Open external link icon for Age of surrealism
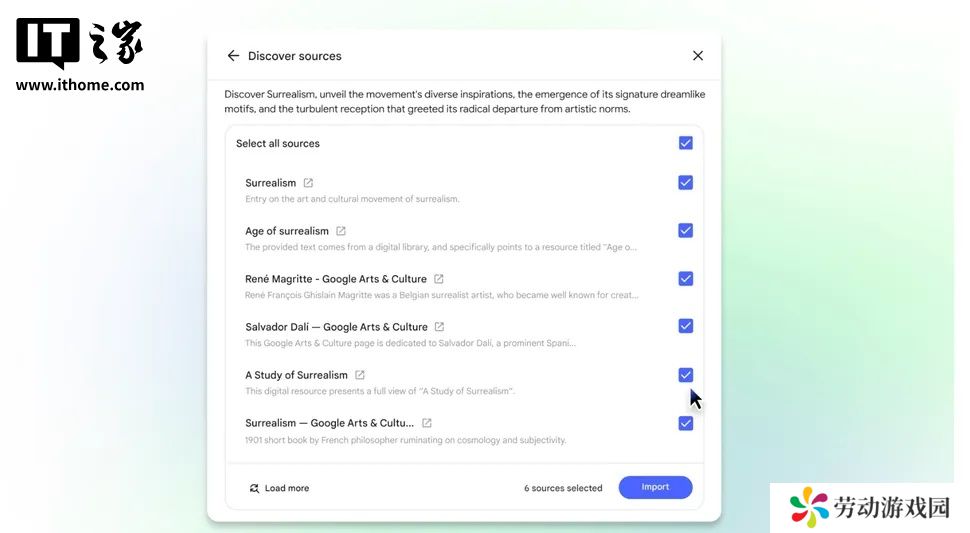 (x=341, y=231)
